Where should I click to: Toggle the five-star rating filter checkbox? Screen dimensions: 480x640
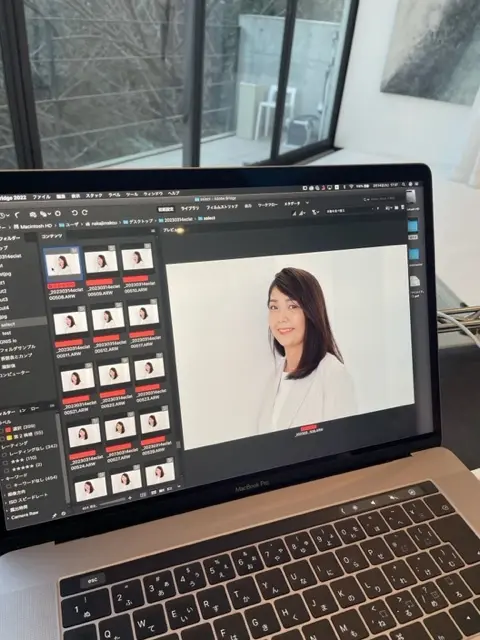pyautogui.click(x=5, y=471)
